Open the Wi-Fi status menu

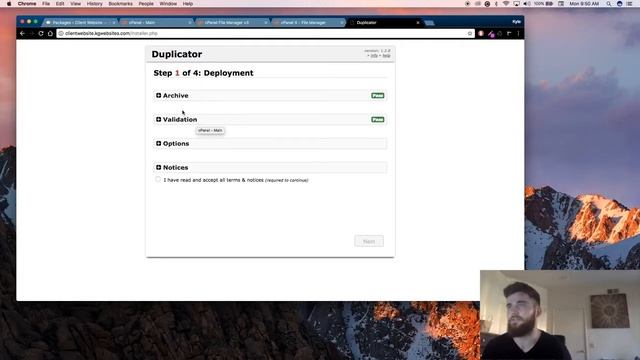tap(506, 4)
